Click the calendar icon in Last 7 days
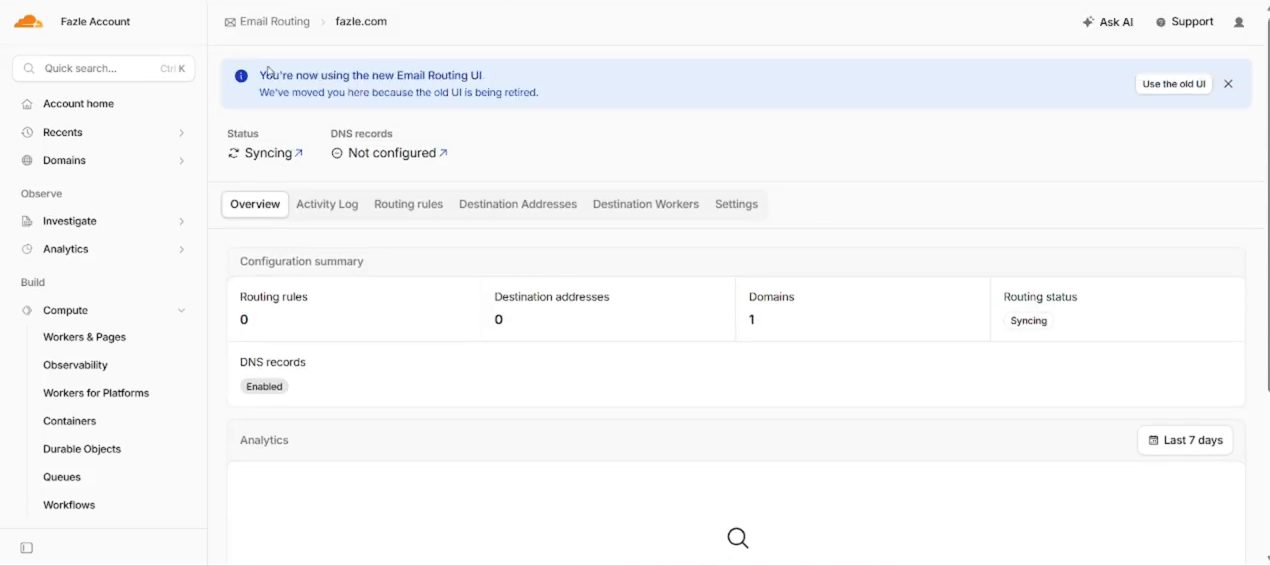1270x566 pixels. click(x=1154, y=440)
